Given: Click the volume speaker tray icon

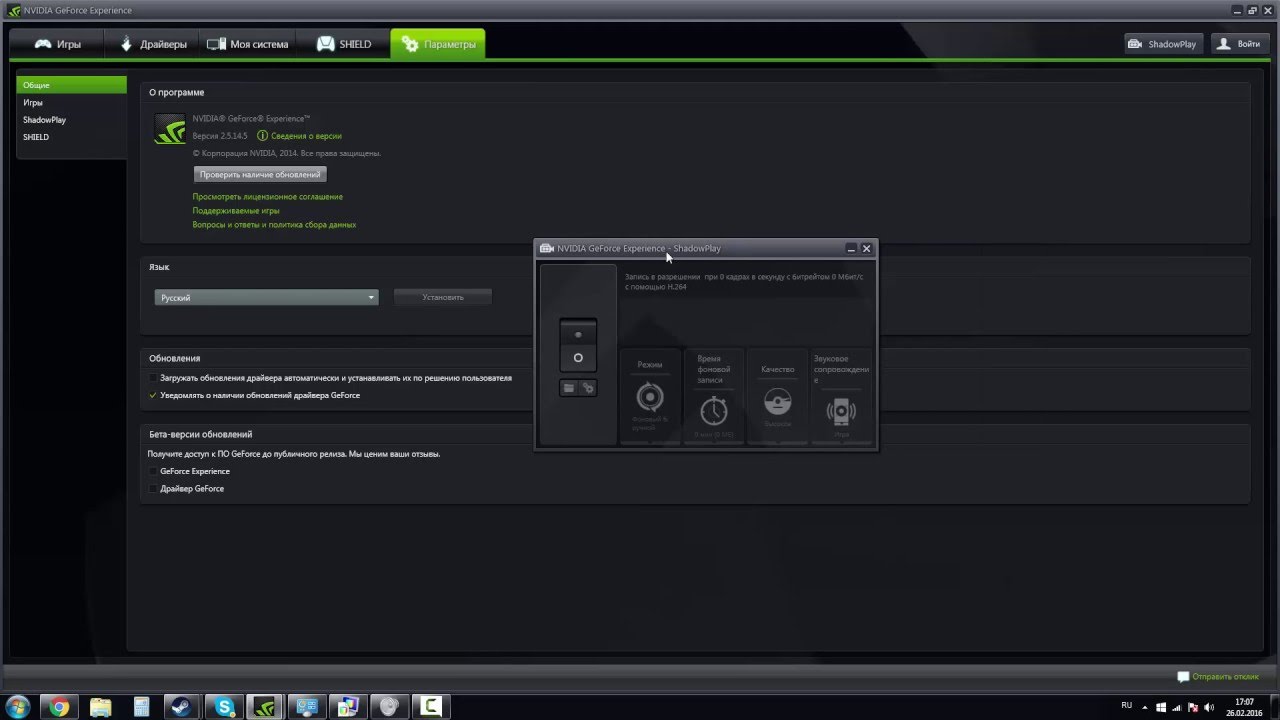Looking at the screenshot, I should [1207, 707].
